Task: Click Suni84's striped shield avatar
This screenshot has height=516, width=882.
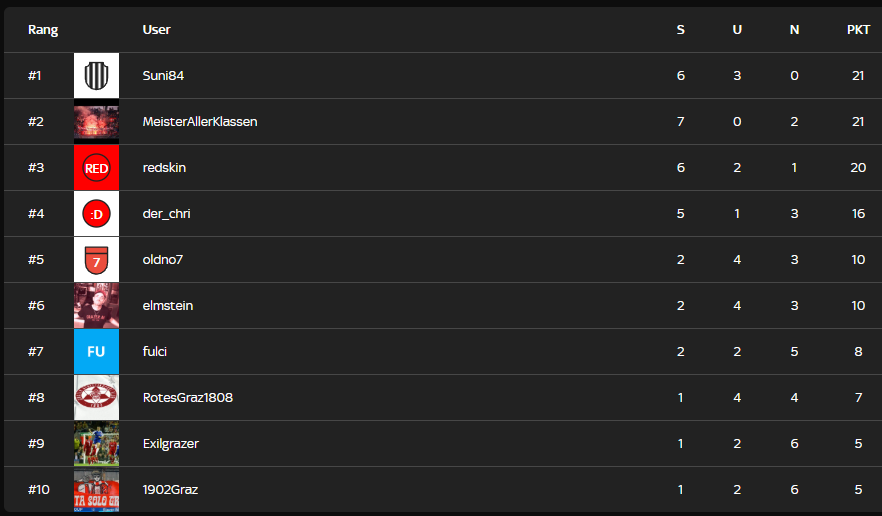Action: pos(96,76)
